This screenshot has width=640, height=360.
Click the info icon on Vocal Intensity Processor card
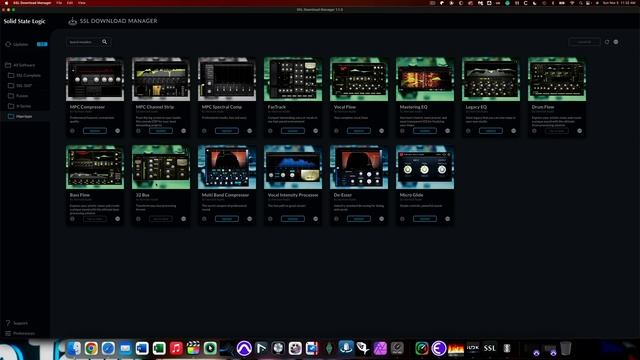(x=270, y=219)
